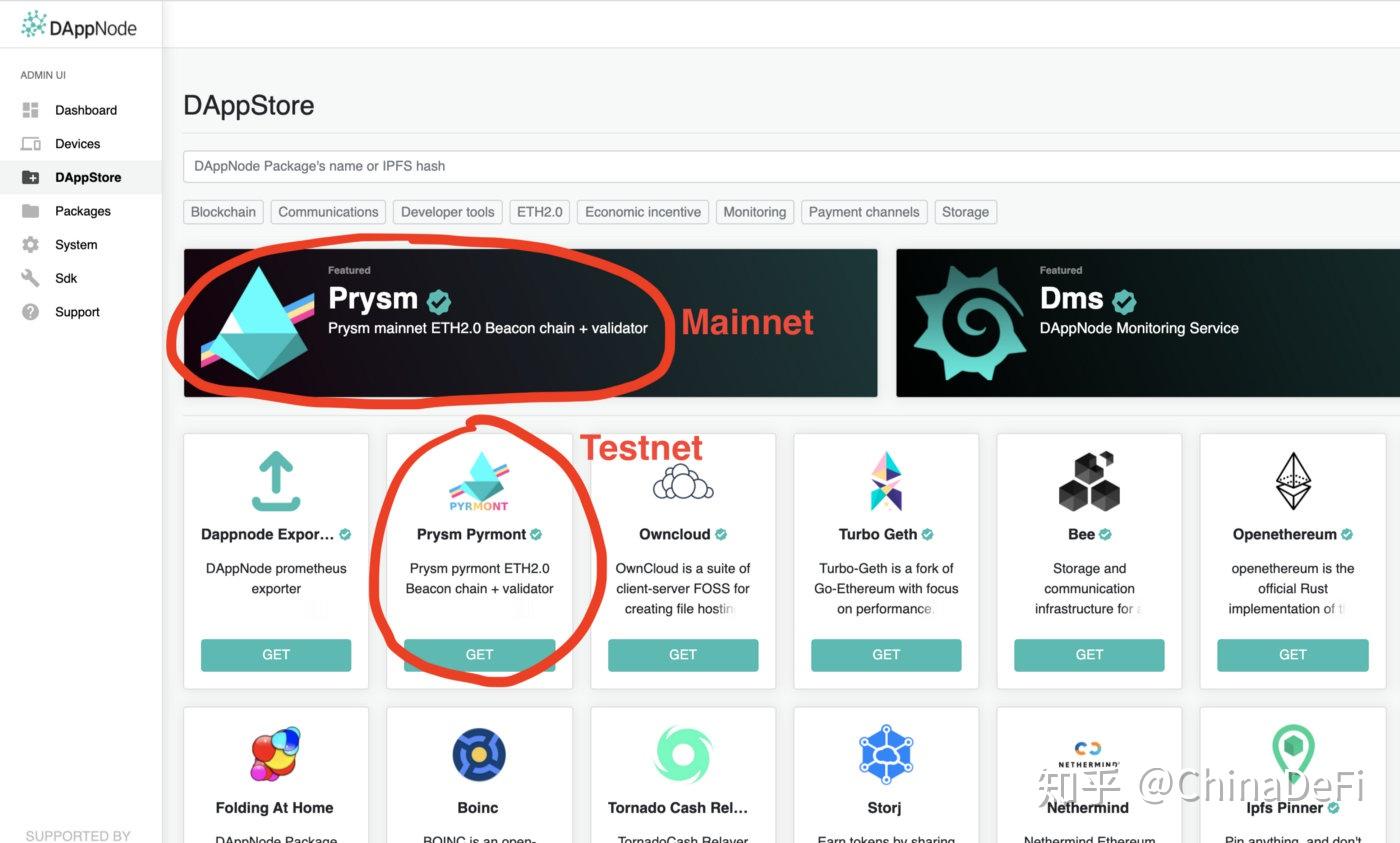Click the verified badge next to Dms
The image size is (1400, 843).
(x=1124, y=301)
